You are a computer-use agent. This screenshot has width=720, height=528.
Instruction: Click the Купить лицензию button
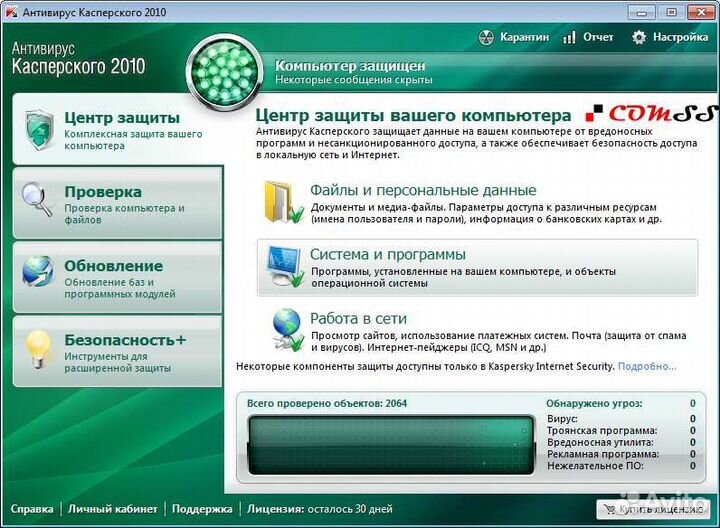652,509
